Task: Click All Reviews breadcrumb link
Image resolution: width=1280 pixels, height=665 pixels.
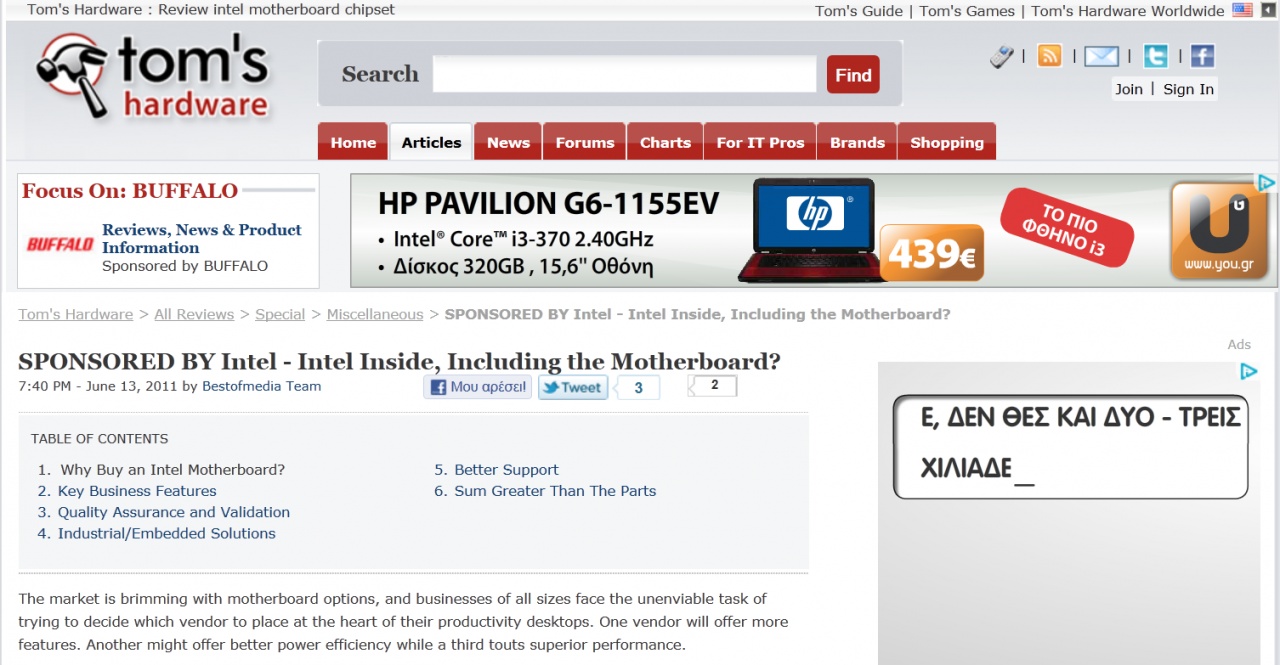Action: (x=194, y=314)
